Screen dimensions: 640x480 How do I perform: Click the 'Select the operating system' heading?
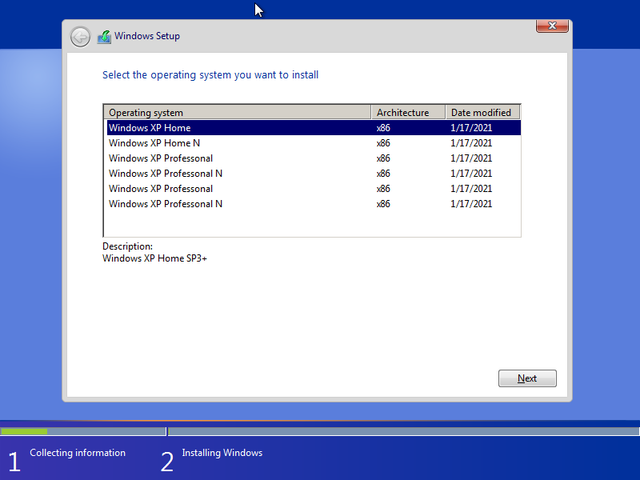coord(211,75)
